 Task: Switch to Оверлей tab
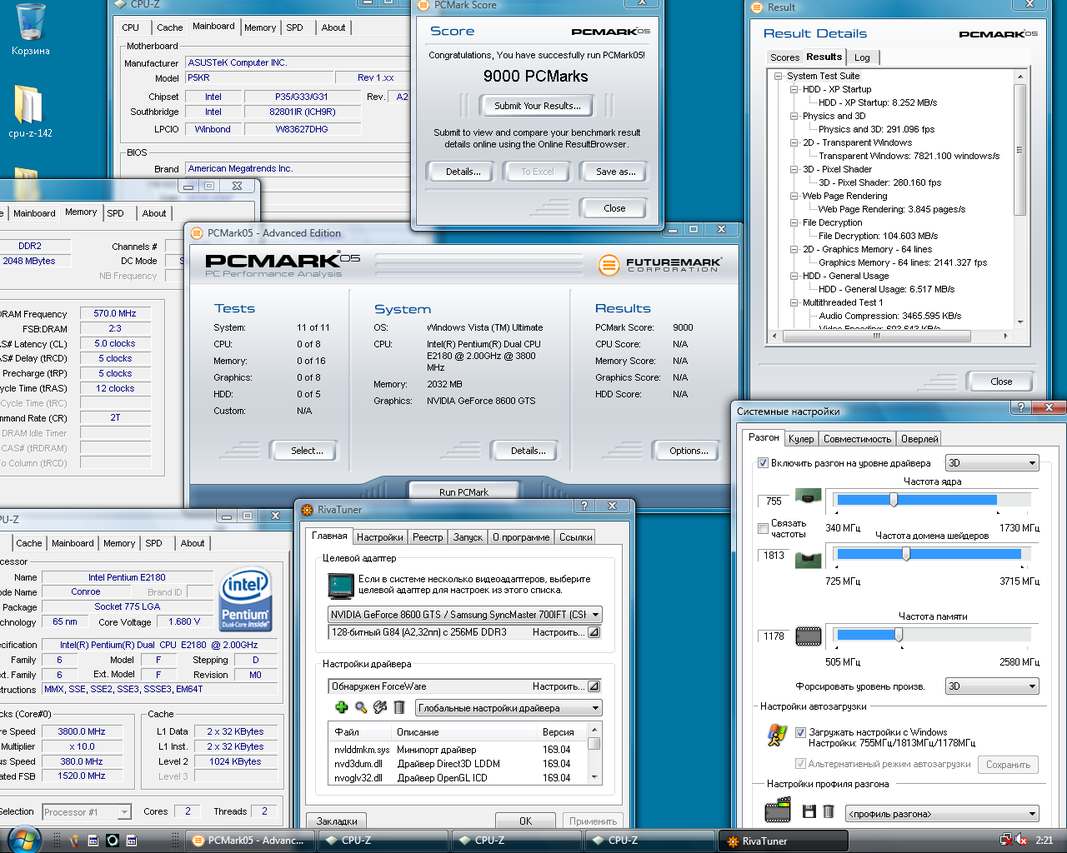(x=919, y=439)
